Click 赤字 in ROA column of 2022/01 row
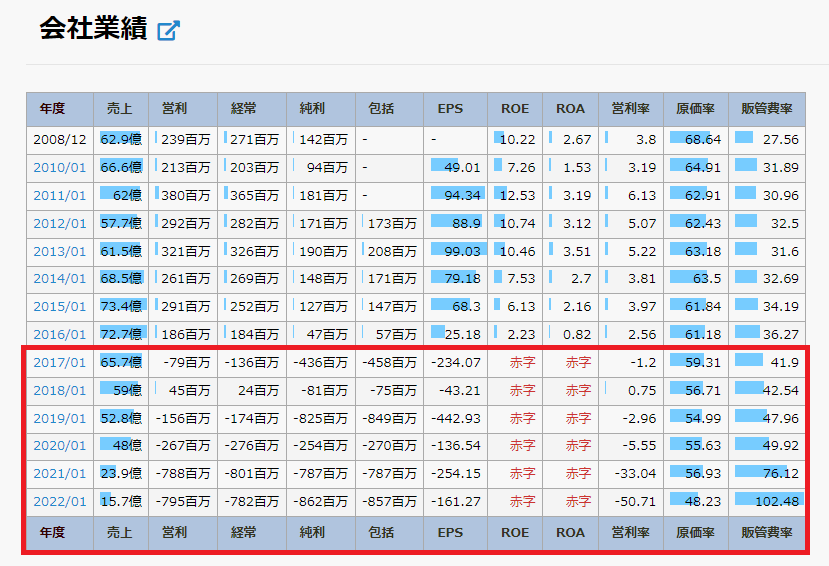 [578, 502]
